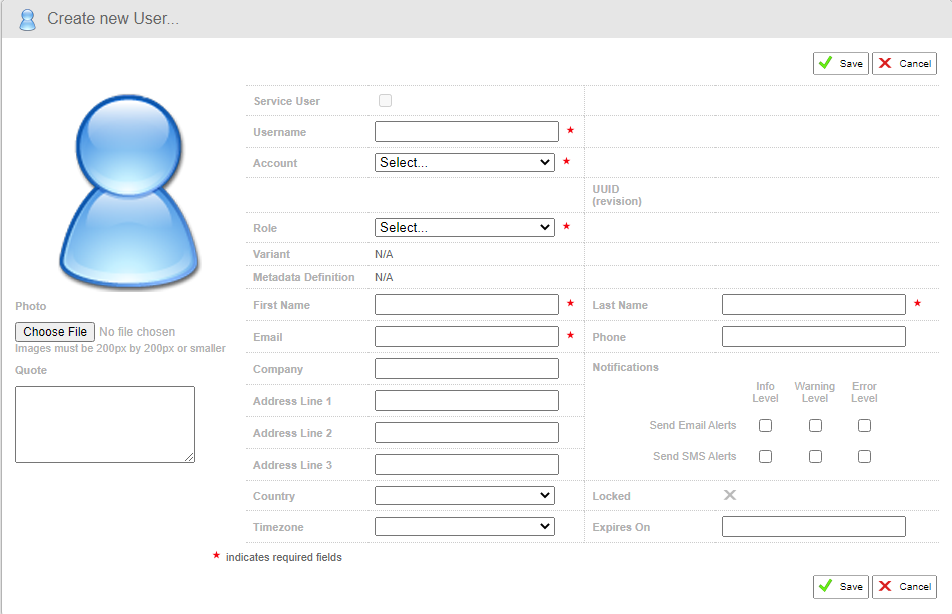Enable Warning Level email alerts
This screenshot has height=614, width=952.
(x=815, y=425)
